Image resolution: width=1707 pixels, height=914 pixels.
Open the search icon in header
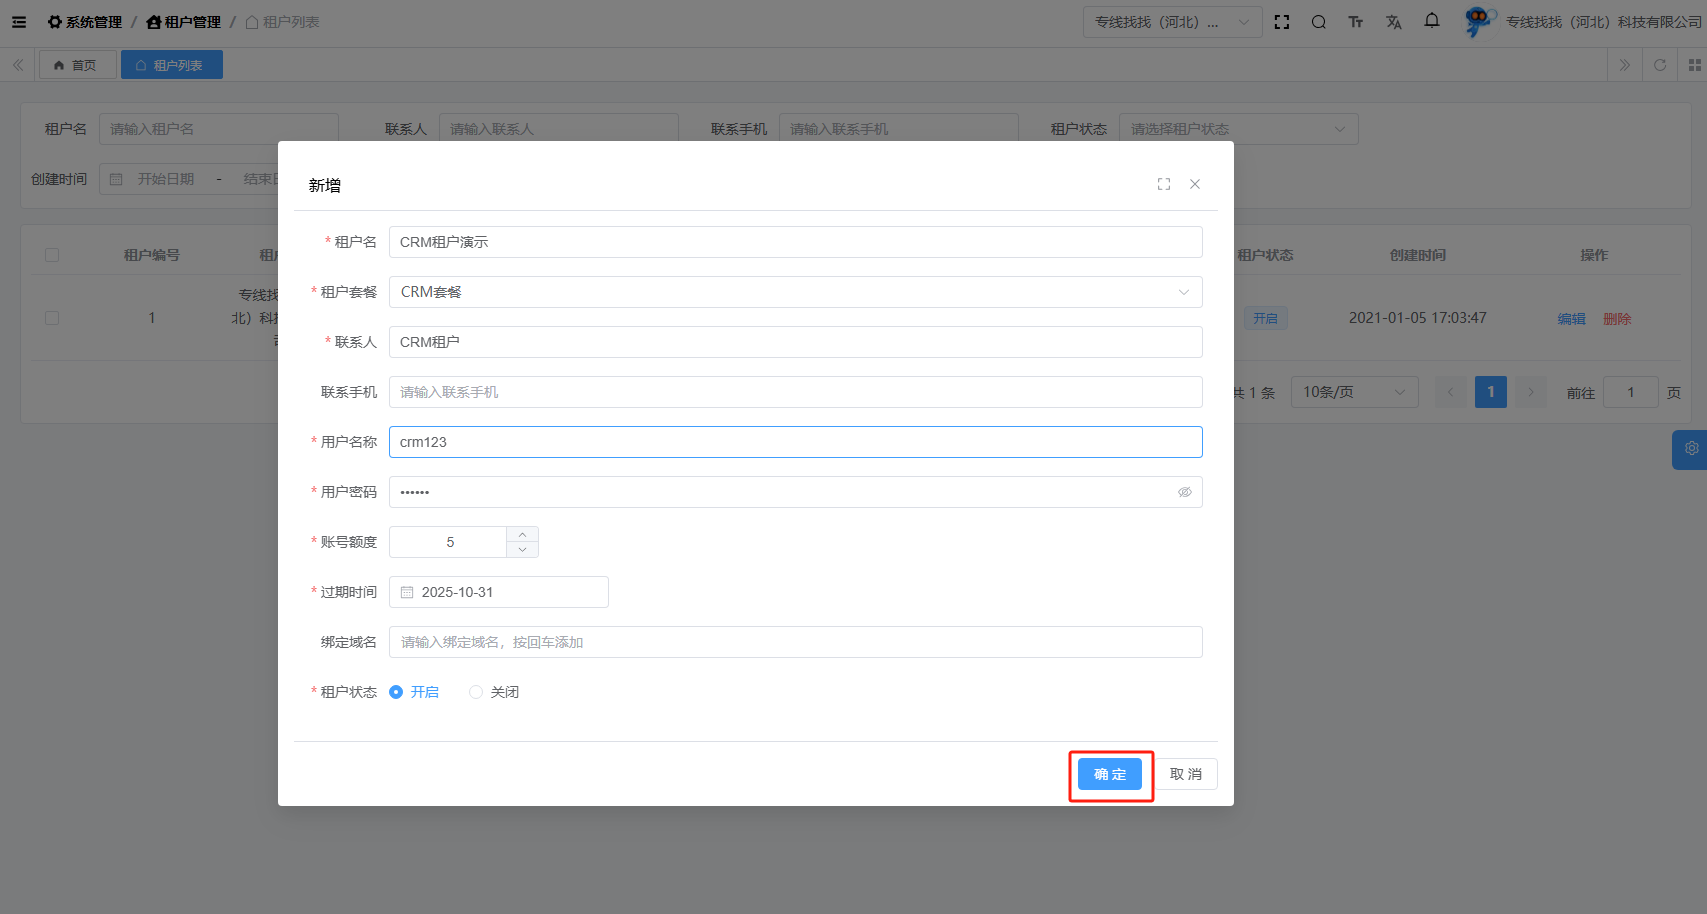click(x=1319, y=22)
